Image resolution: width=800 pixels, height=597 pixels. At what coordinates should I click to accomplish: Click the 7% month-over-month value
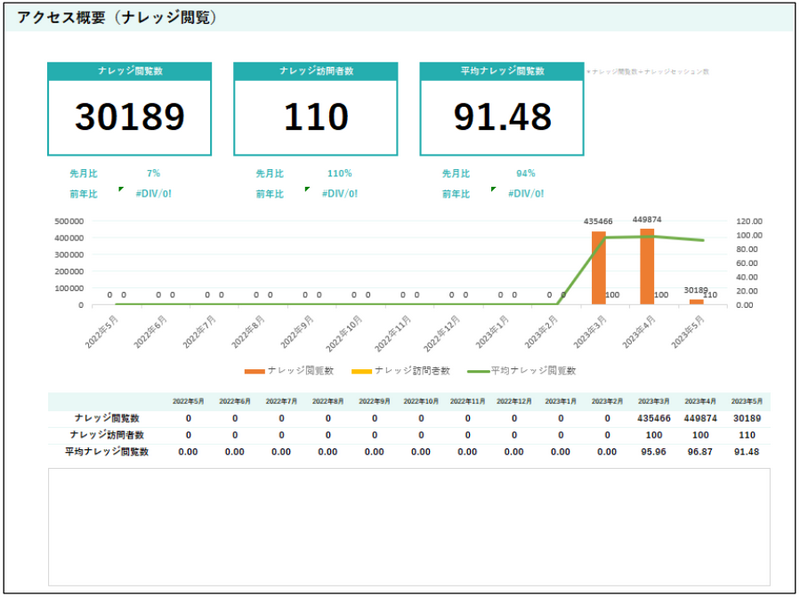pyautogui.click(x=154, y=173)
